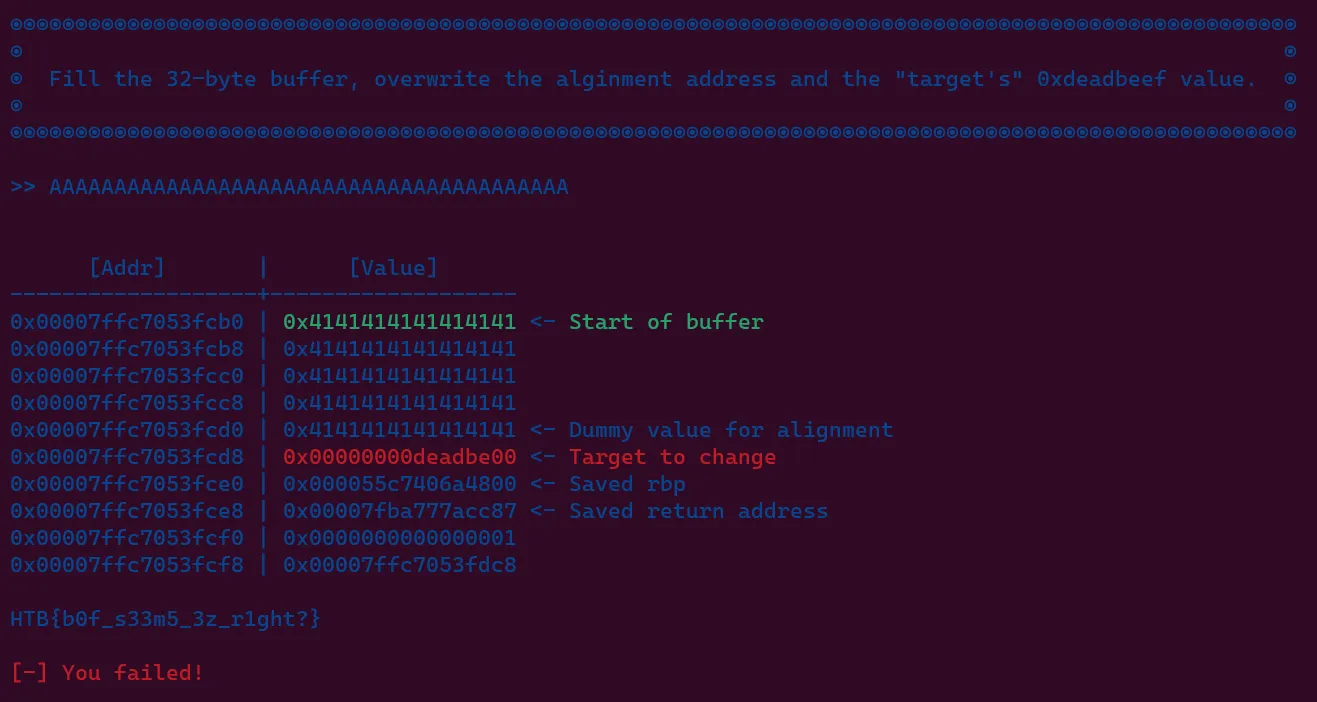Click the HTB flag text
The height and width of the screenshot is (702, 1317).
pyautogui.click(x=165, y=619)
